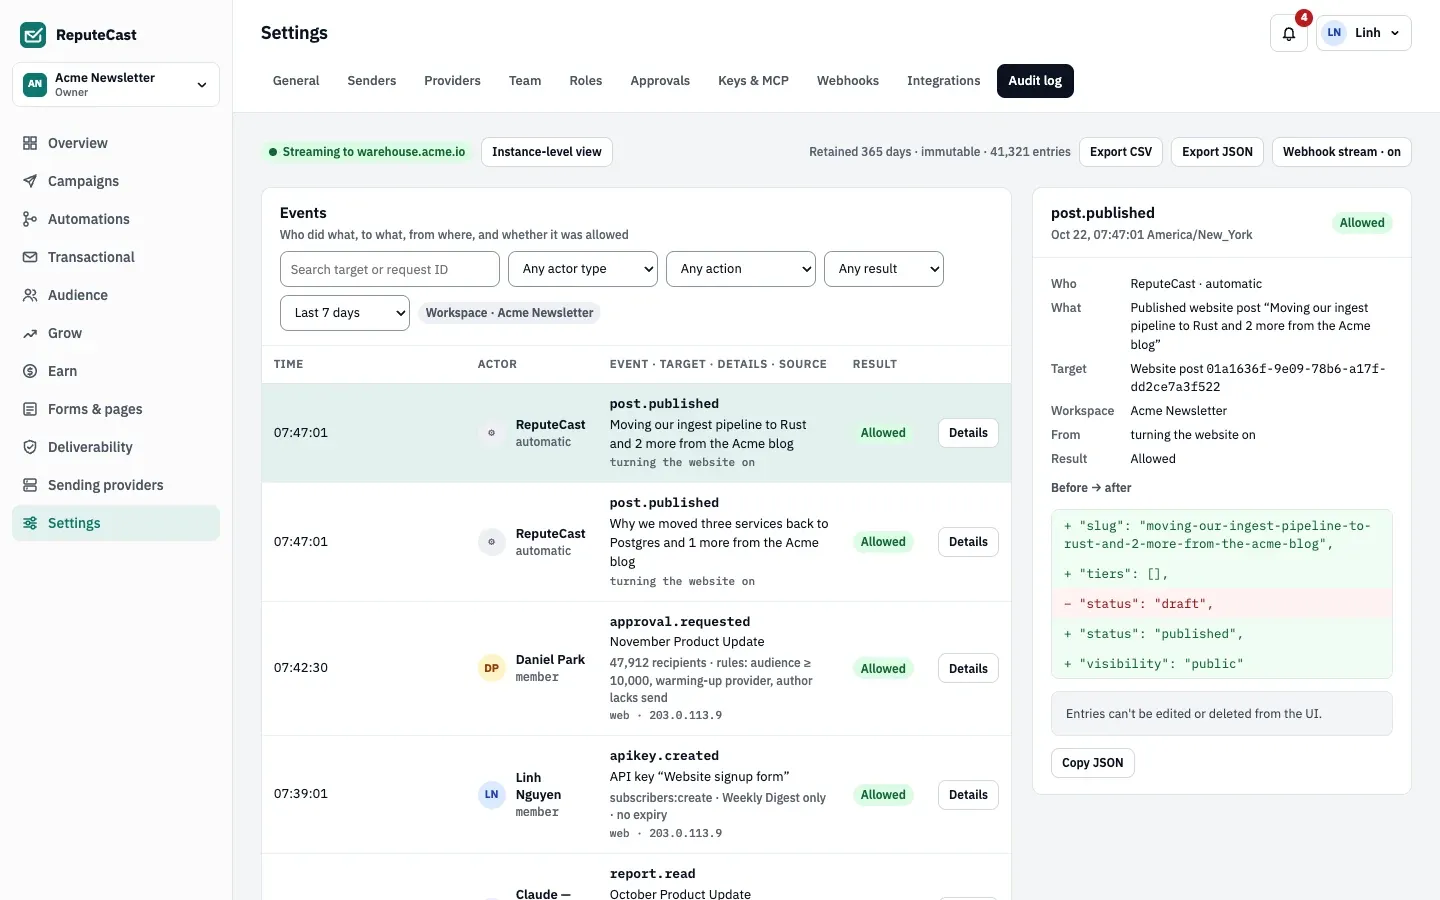Switch to the General tab
The image size is (1440, 900).
coord(296,81)
